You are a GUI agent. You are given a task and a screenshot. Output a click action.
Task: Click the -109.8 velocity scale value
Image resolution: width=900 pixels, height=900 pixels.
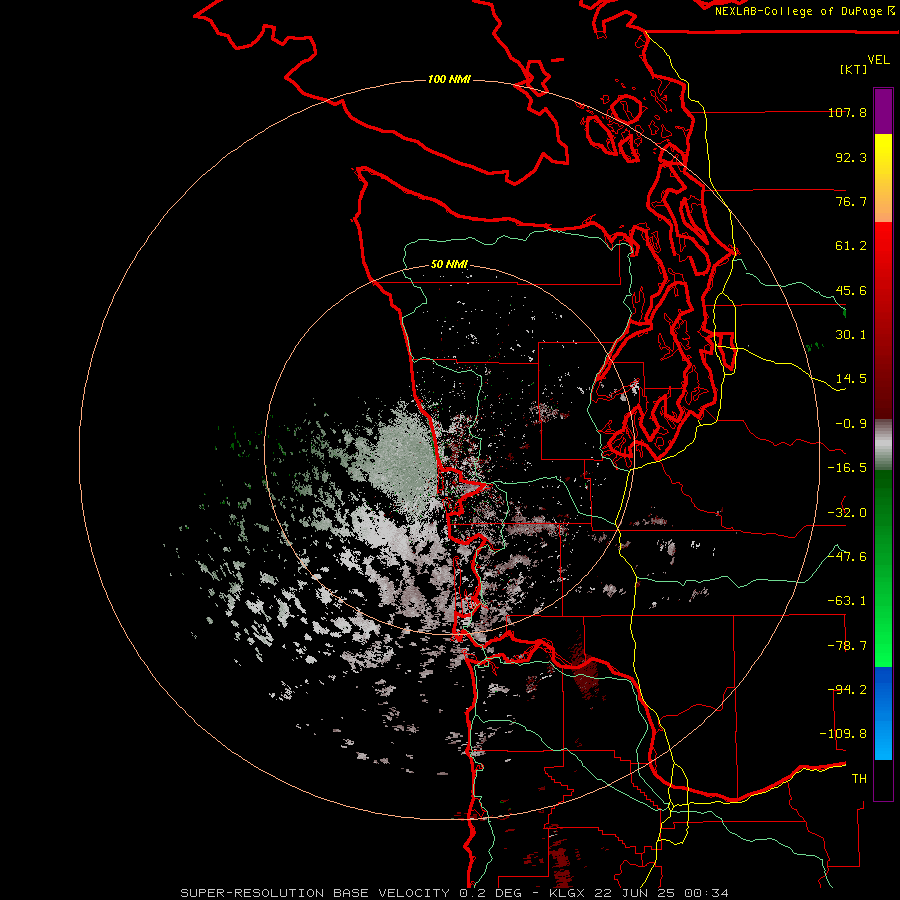[843, 734]
